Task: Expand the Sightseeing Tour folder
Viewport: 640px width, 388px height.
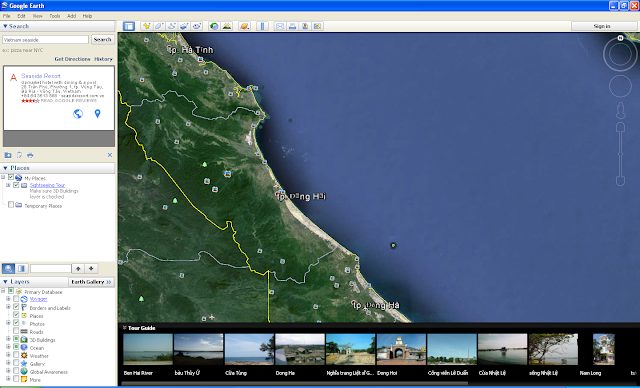Action: tap(8, 185)
